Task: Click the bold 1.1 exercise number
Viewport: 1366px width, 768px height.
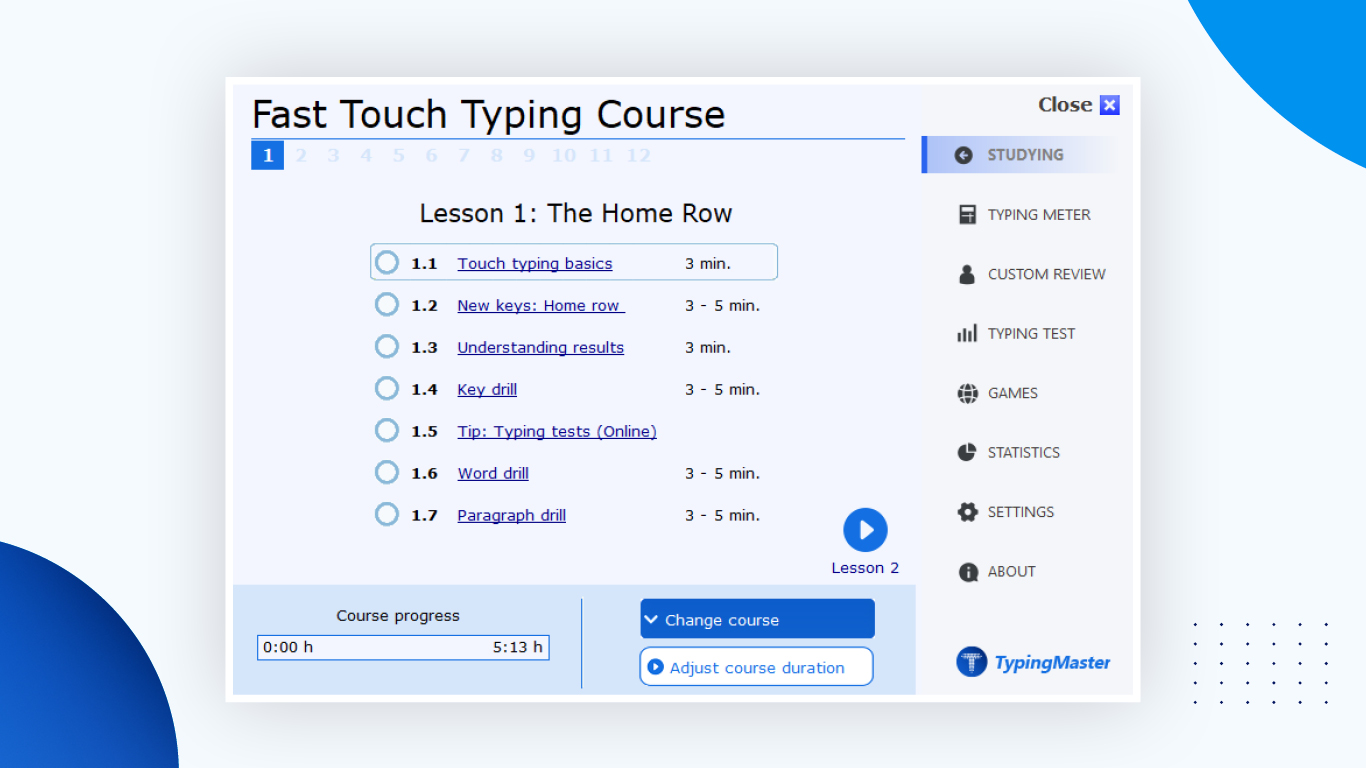Action: pyautogui.click(x=424, y=264)
